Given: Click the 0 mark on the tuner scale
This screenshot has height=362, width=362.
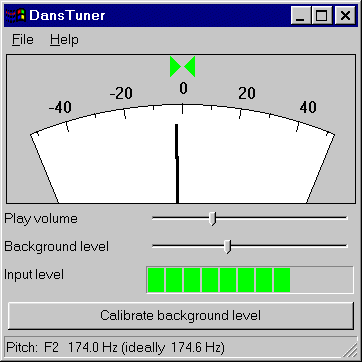Looking at the screenshot, I should pyautogui.click(x=183, y=88).
